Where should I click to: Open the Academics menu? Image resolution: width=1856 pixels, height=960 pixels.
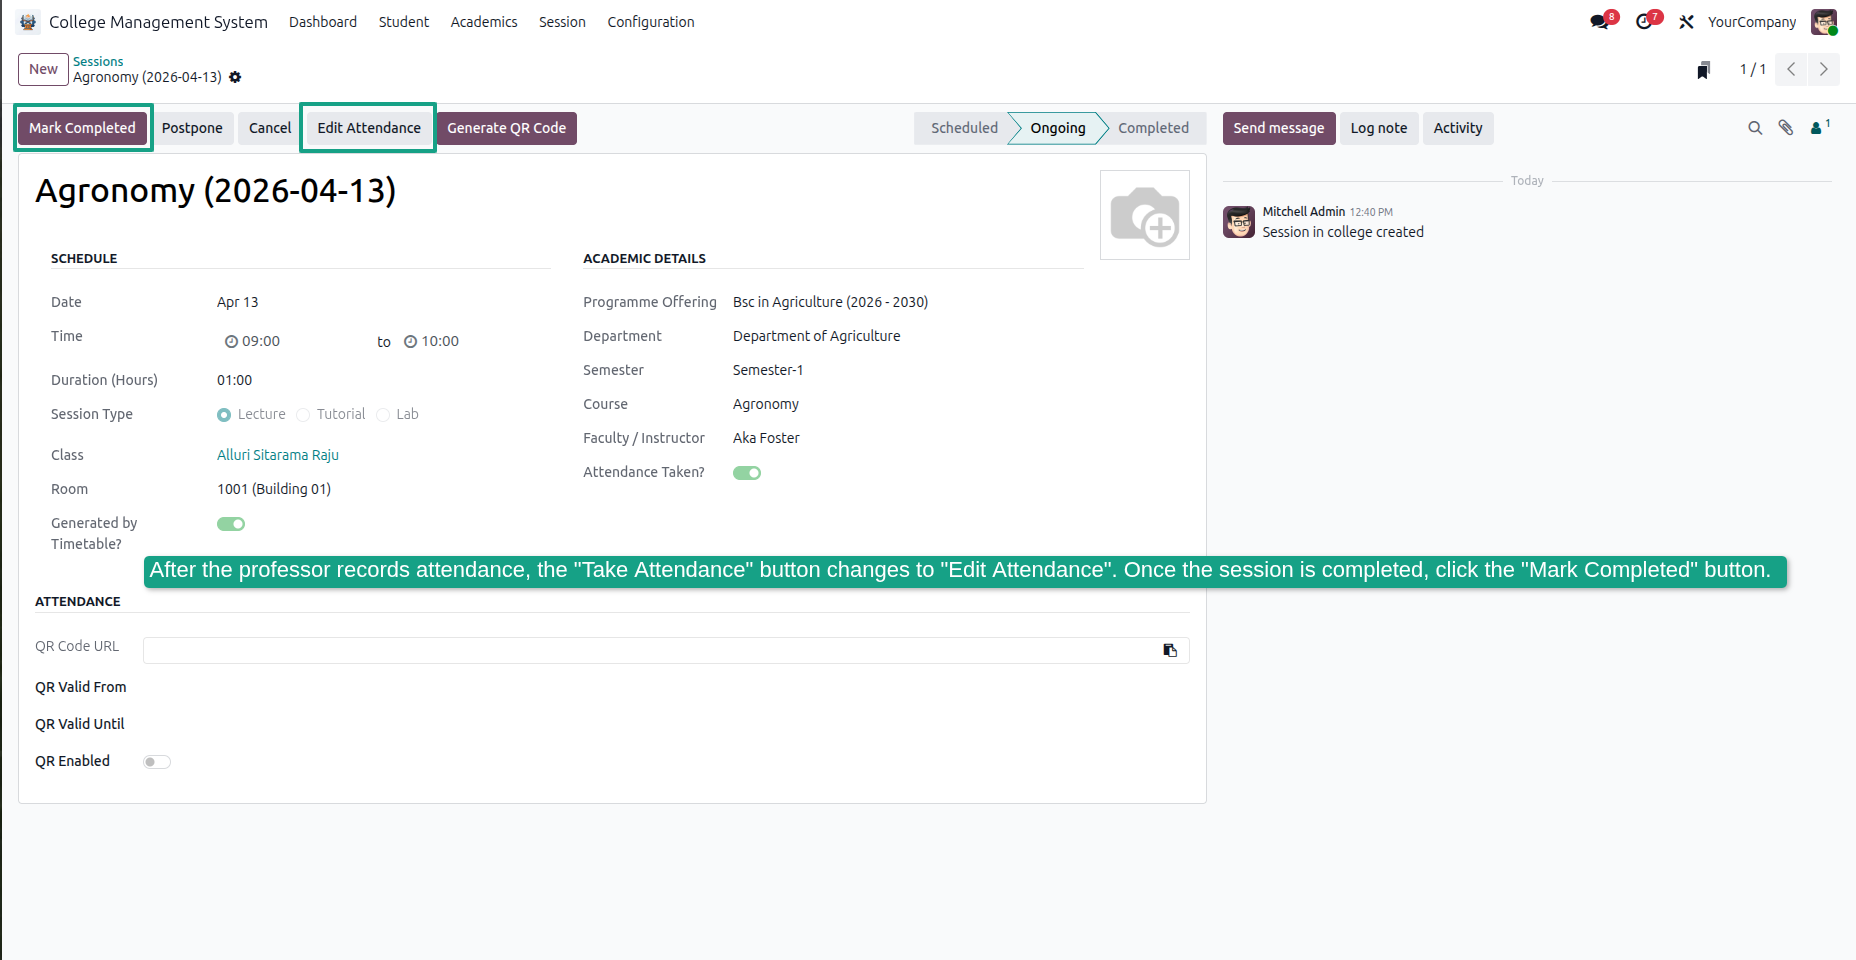point(484,22)
